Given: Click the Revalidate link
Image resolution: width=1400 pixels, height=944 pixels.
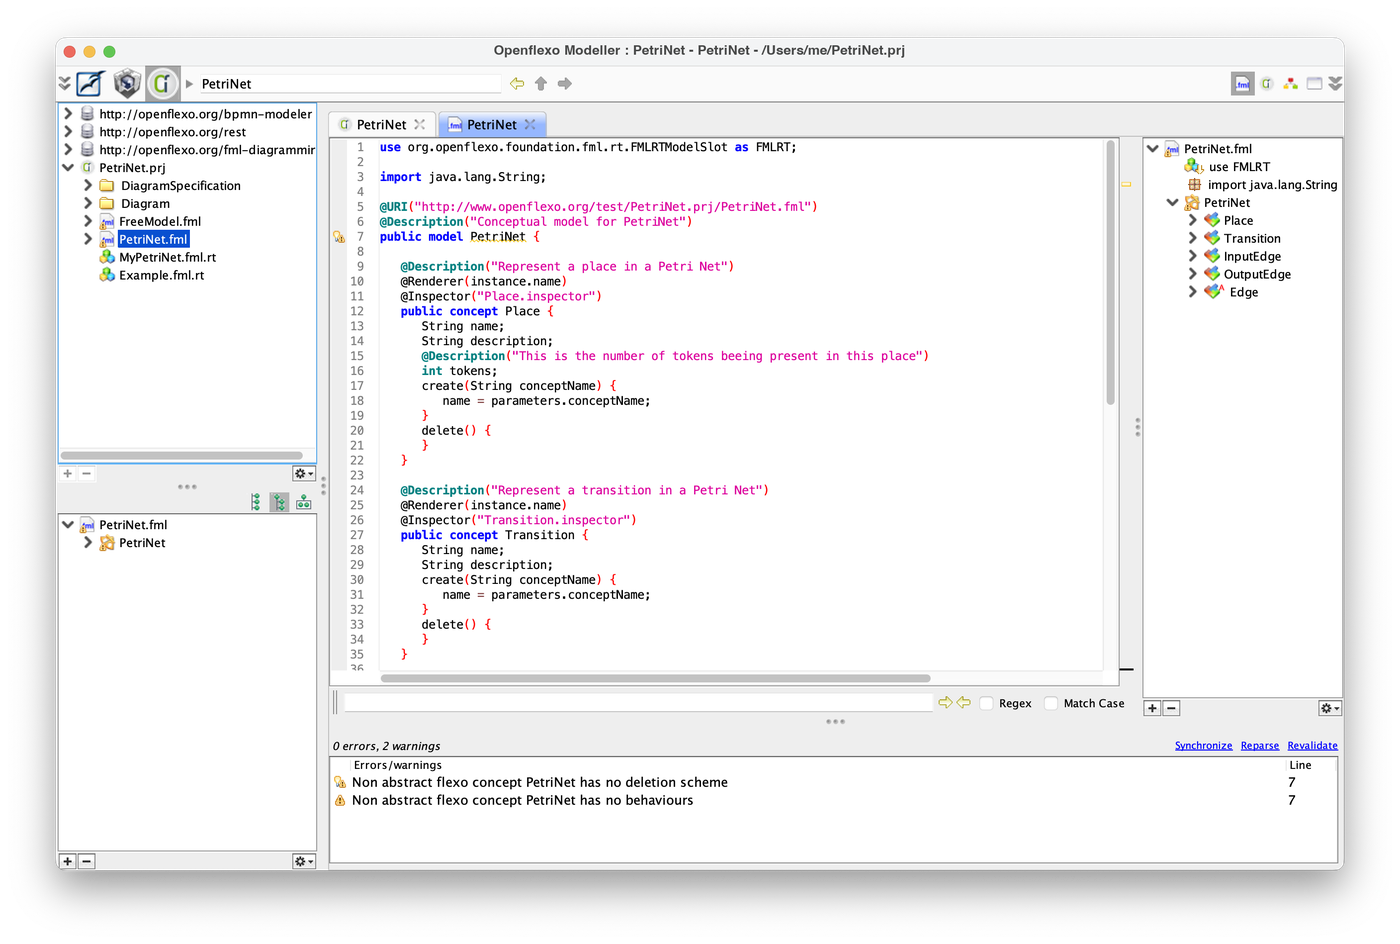Looking at the screenshot, I should point(1313,746).
